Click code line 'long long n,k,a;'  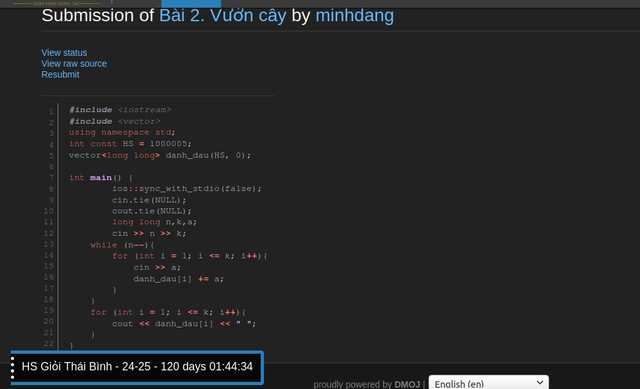(x=154, y=222)
